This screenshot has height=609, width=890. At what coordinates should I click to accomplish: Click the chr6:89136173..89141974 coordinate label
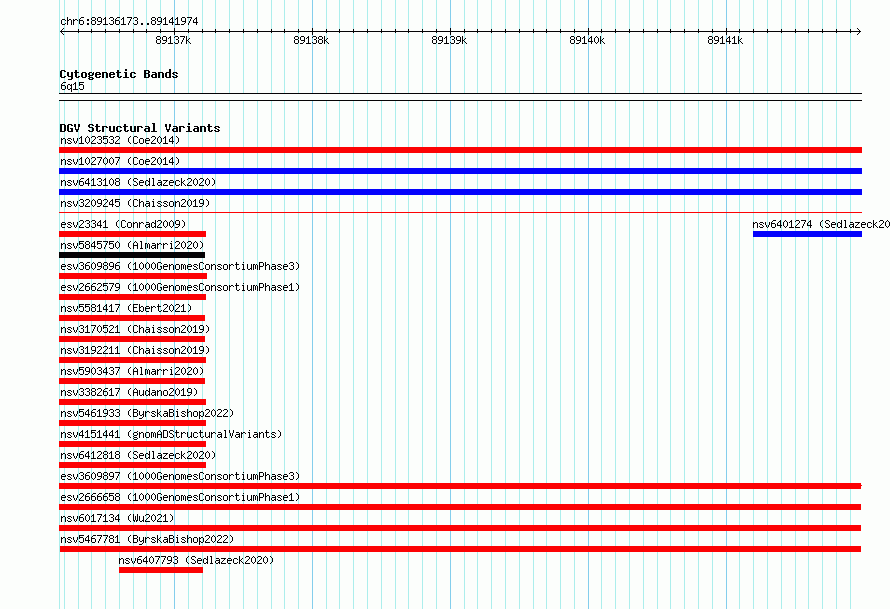(x=129, y=21)
